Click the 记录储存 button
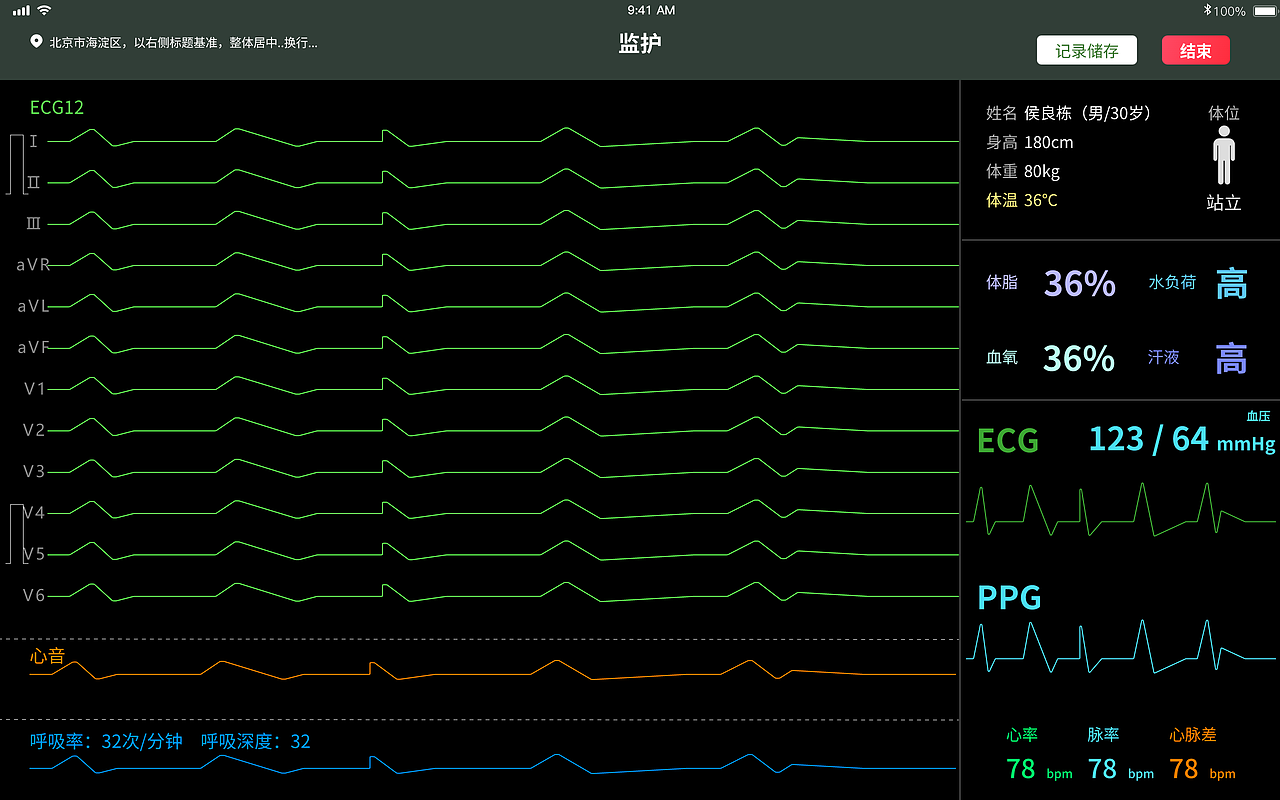This screenshot has height=800, width=1280. click(1087, 50)
